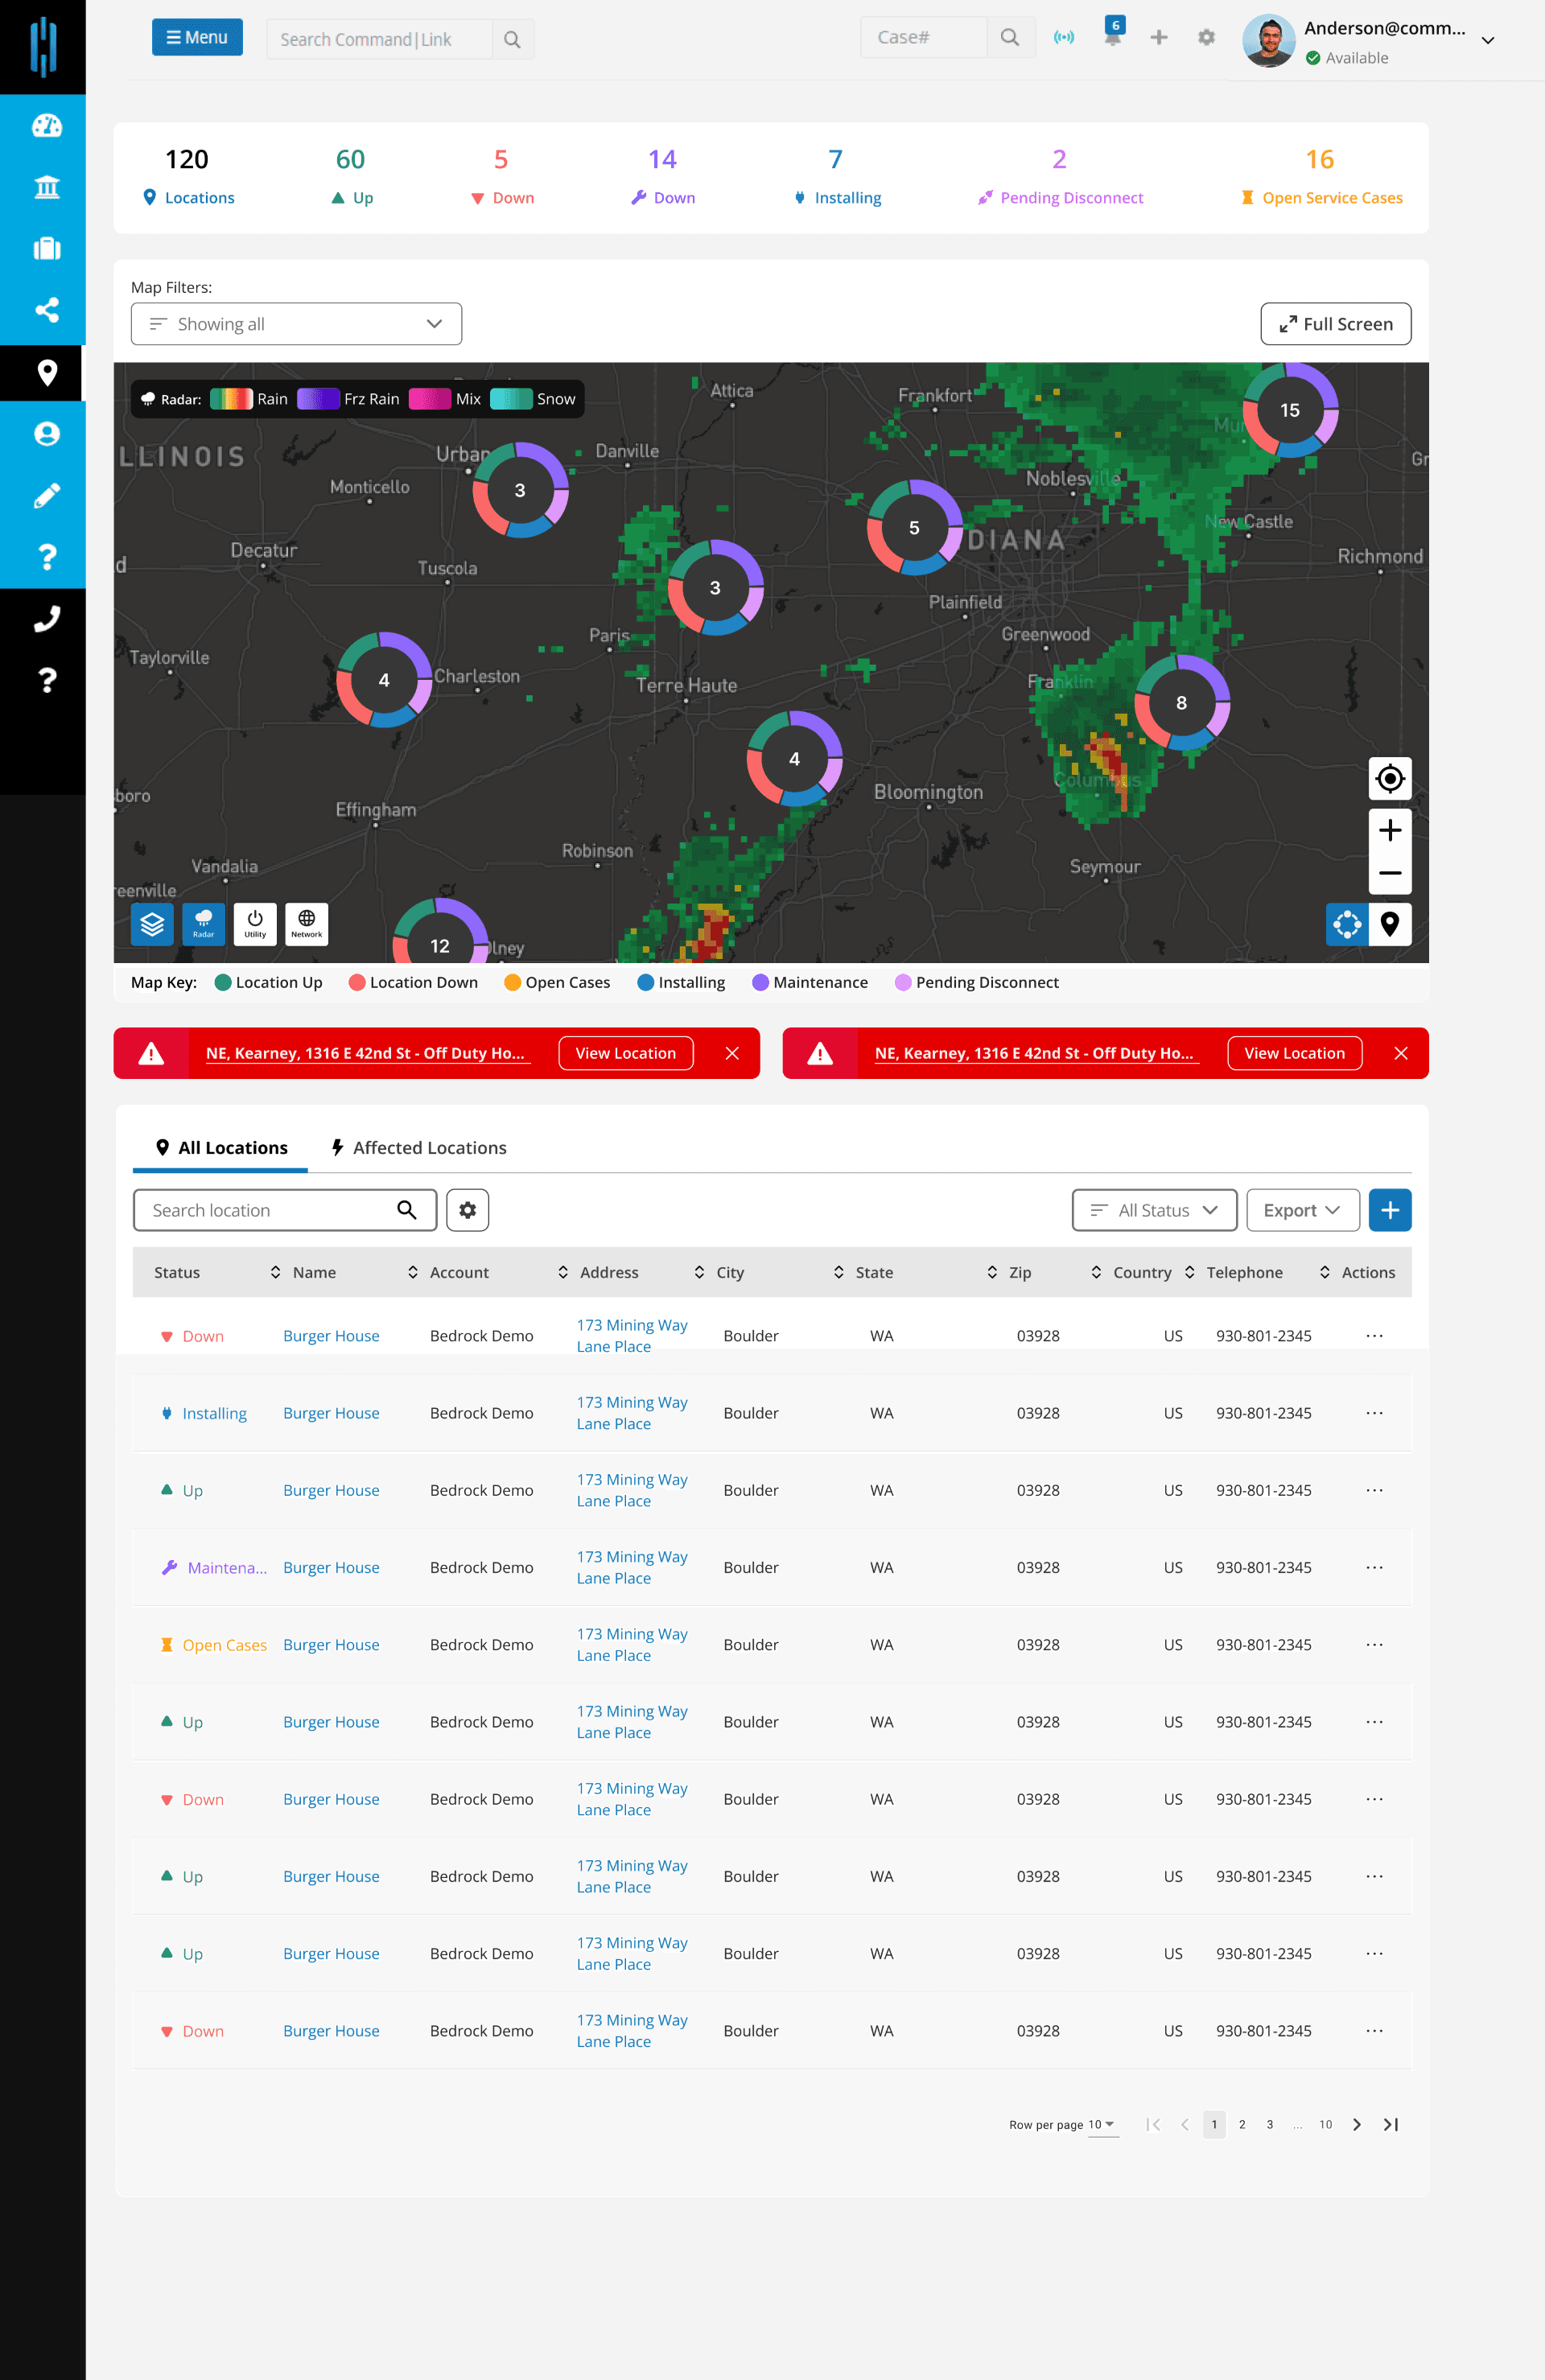Screen dimensions: 1545x2380
Task: Open the map layers icon
Action: coord(152,924)
